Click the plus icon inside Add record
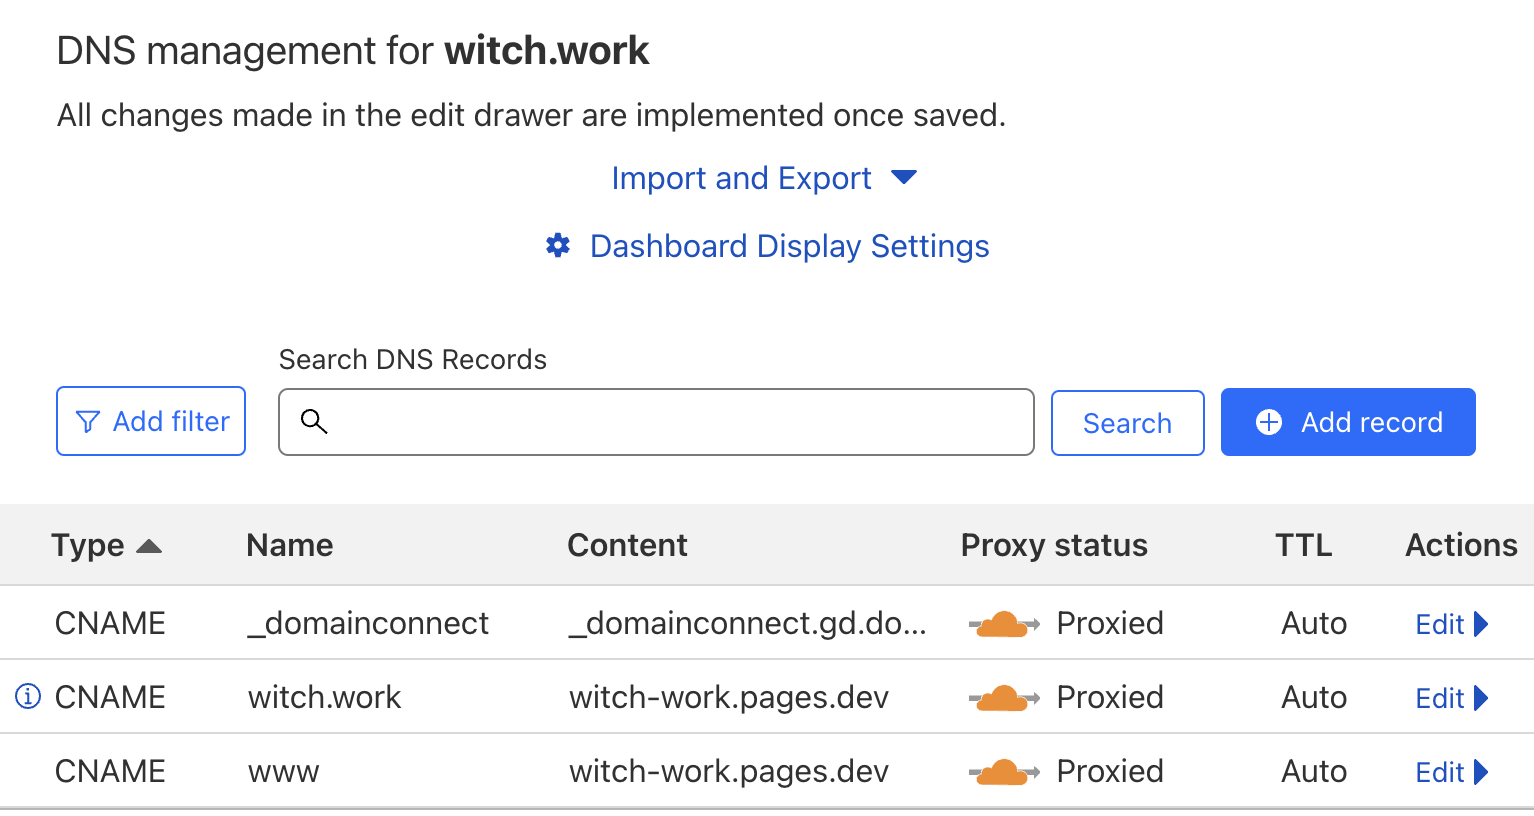Image resolution: width=1534 pixels, height=816 pixels. (x=1269, y=422)
